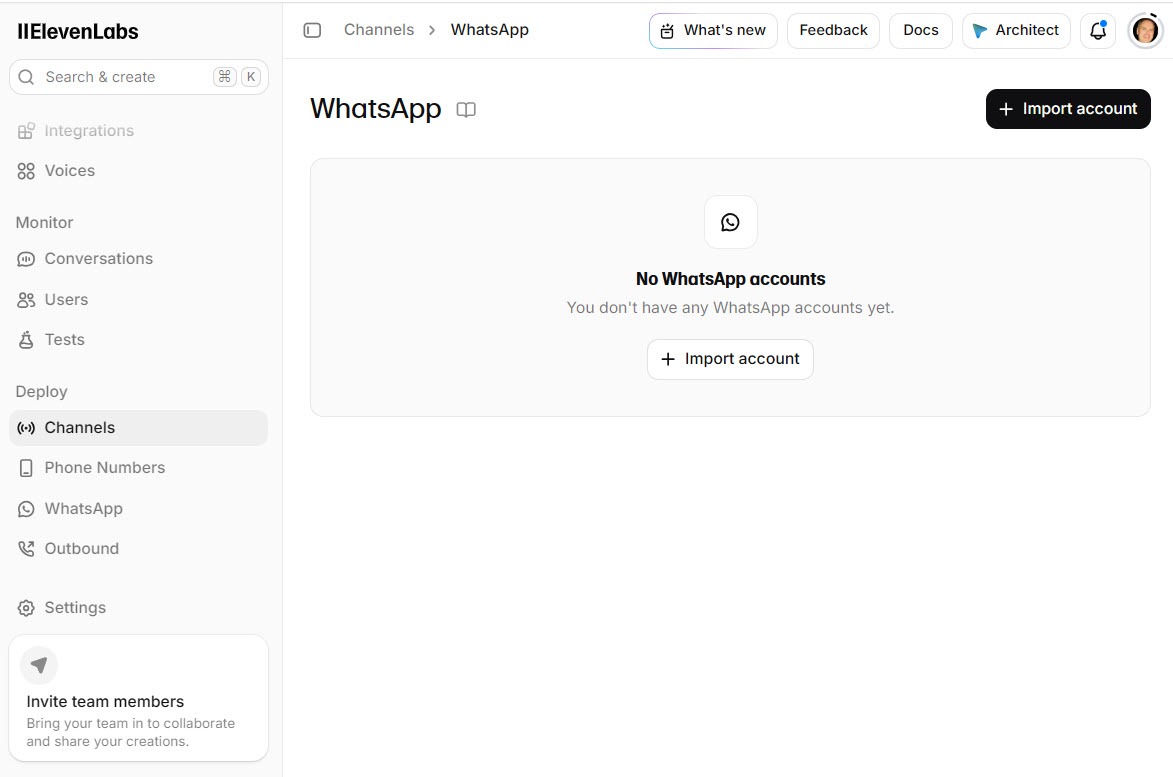Click the K key shortcut badge

[251, 76]
